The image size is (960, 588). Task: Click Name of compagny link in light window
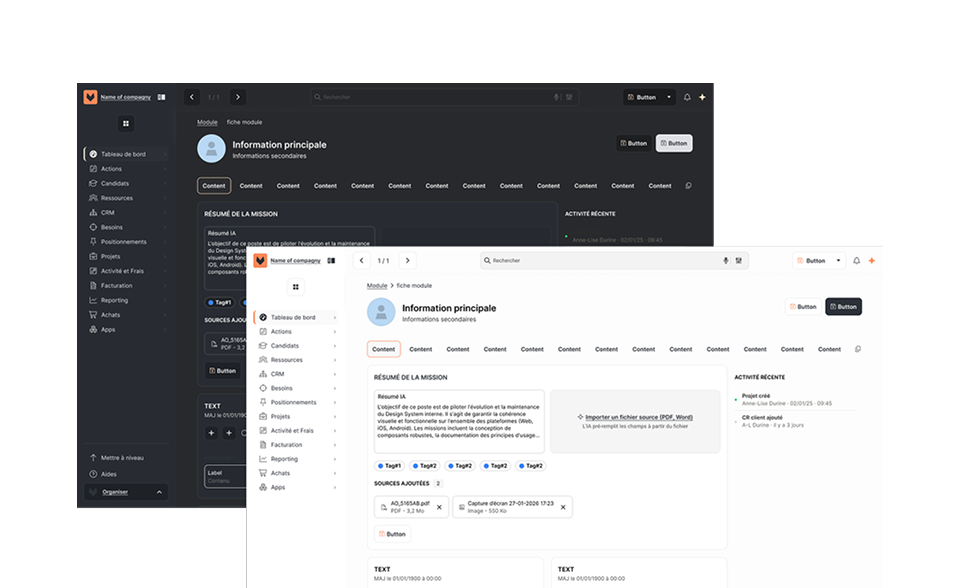296,260
